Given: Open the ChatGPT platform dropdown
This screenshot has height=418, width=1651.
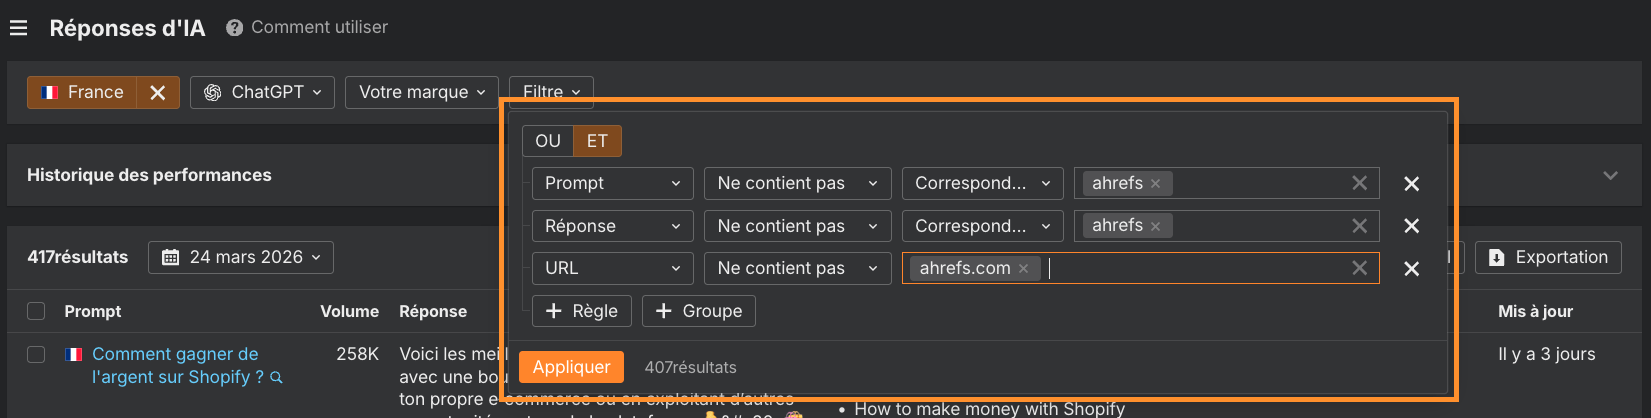Looking at the screenshot, I should [x=262, y=92].
